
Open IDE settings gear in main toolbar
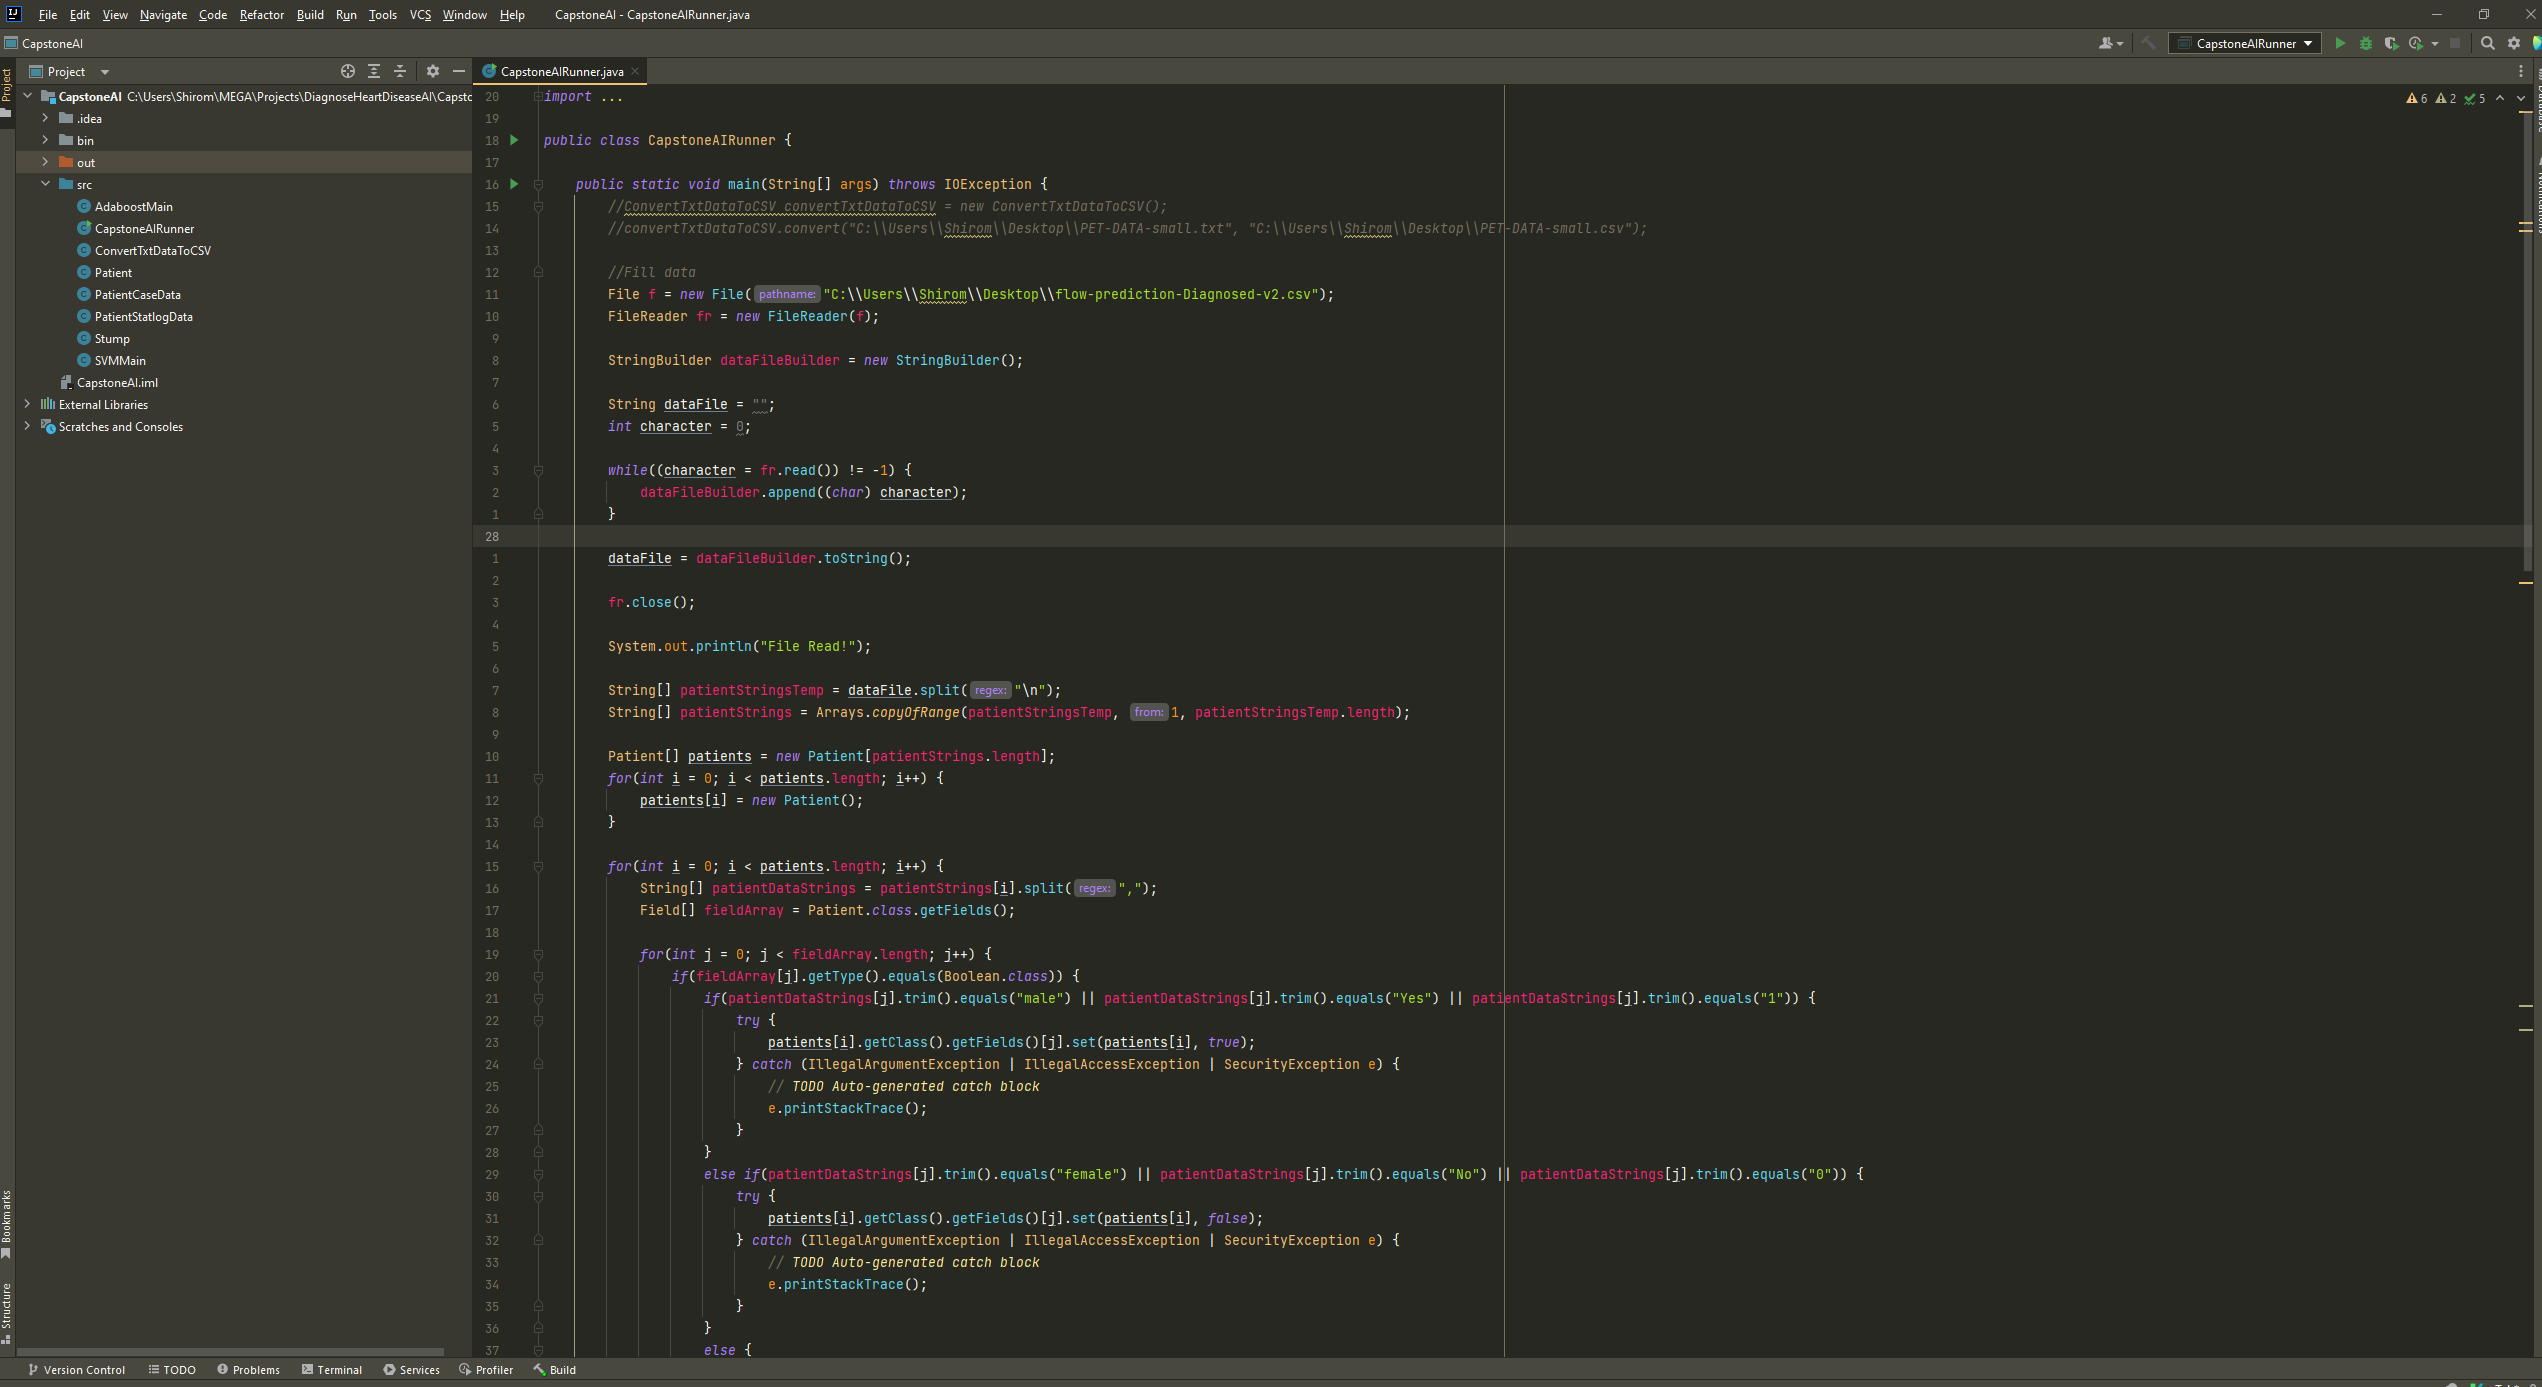[x=2514, y=43]
